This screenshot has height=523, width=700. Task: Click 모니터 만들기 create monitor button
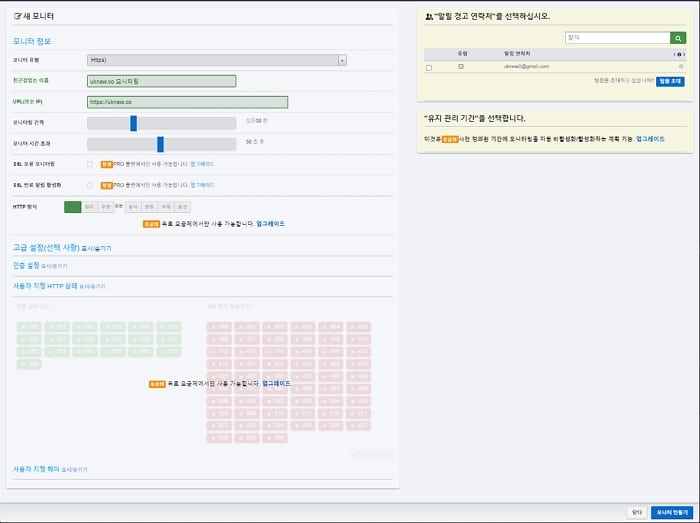[x=672, y=512]
